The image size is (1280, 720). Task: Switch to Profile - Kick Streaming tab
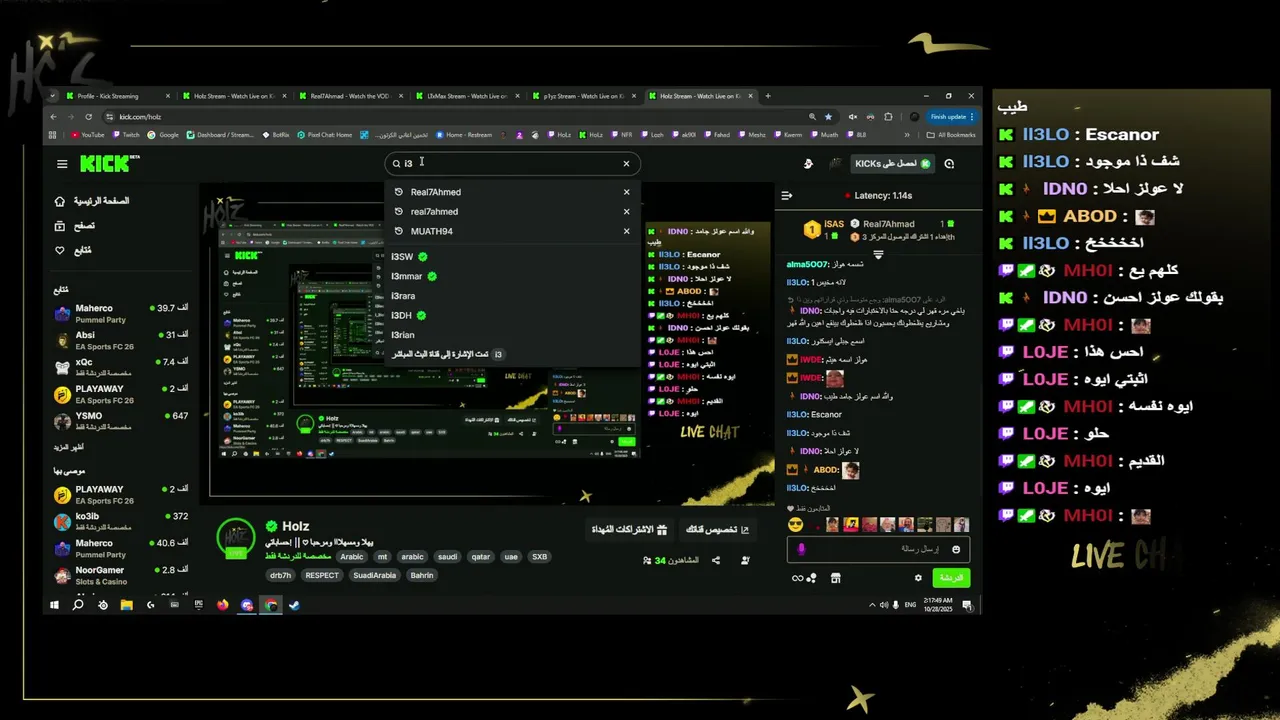pyautogui.click(x=117, y=96)
